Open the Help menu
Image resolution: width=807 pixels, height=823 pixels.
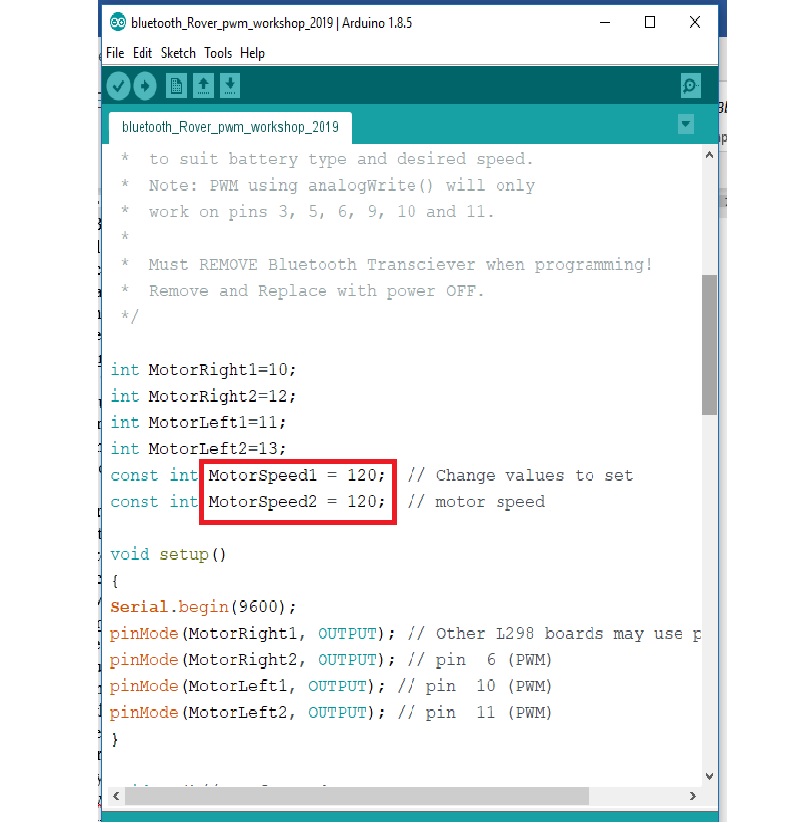252,53
